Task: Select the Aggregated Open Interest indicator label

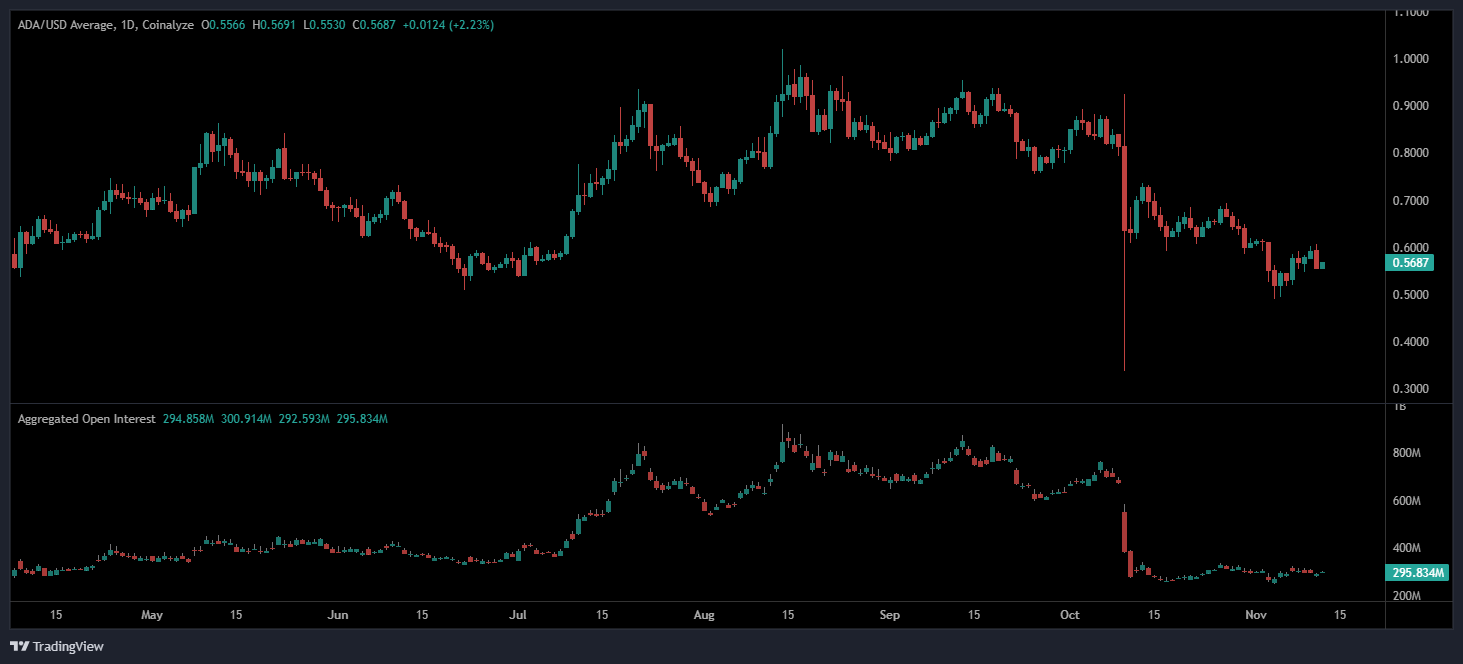Action: tap(86, 419)
